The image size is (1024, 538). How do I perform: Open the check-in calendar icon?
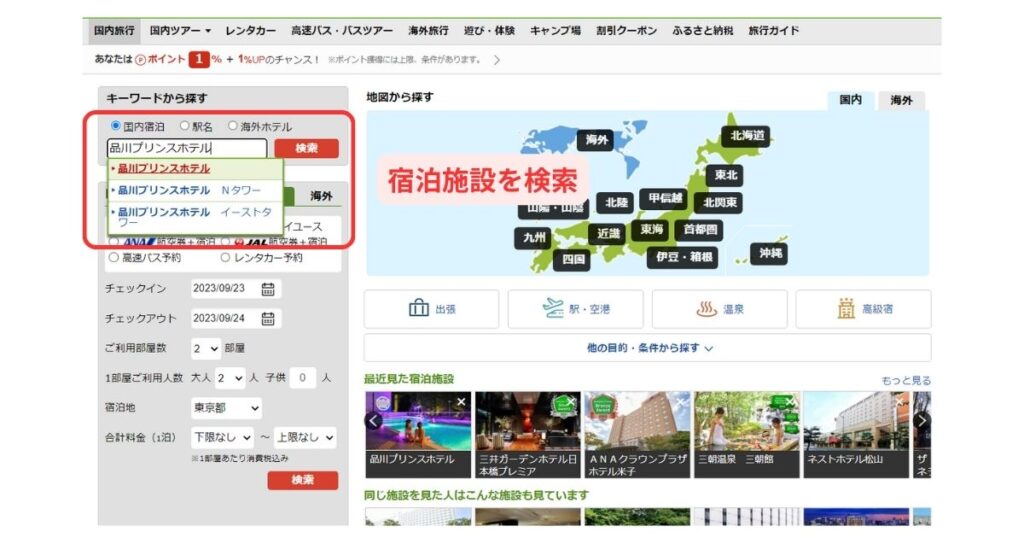(x=268, y=289)
